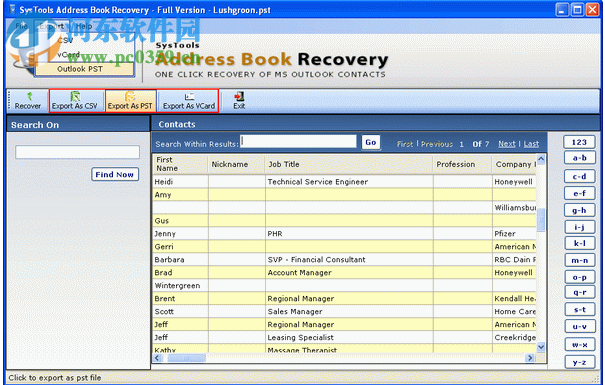This screenshot has width=605, height=385.
Task: Click the Search Within Results field
Action: tap(298, 141)
